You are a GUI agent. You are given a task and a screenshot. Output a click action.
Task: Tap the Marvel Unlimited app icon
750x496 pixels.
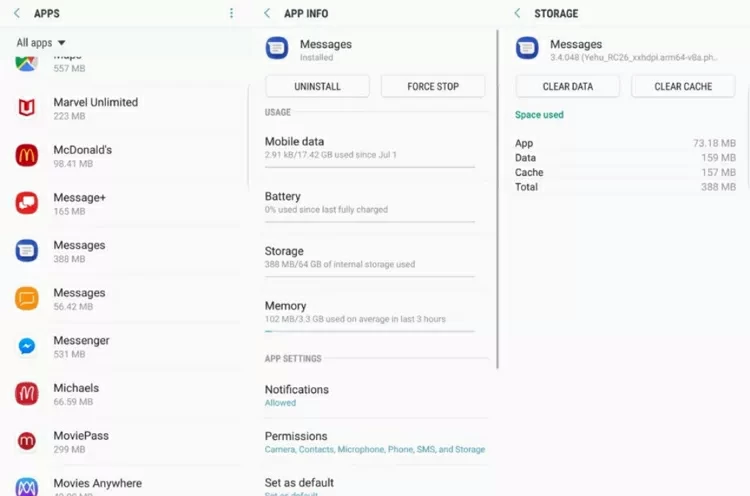click(x=27, y=108)
